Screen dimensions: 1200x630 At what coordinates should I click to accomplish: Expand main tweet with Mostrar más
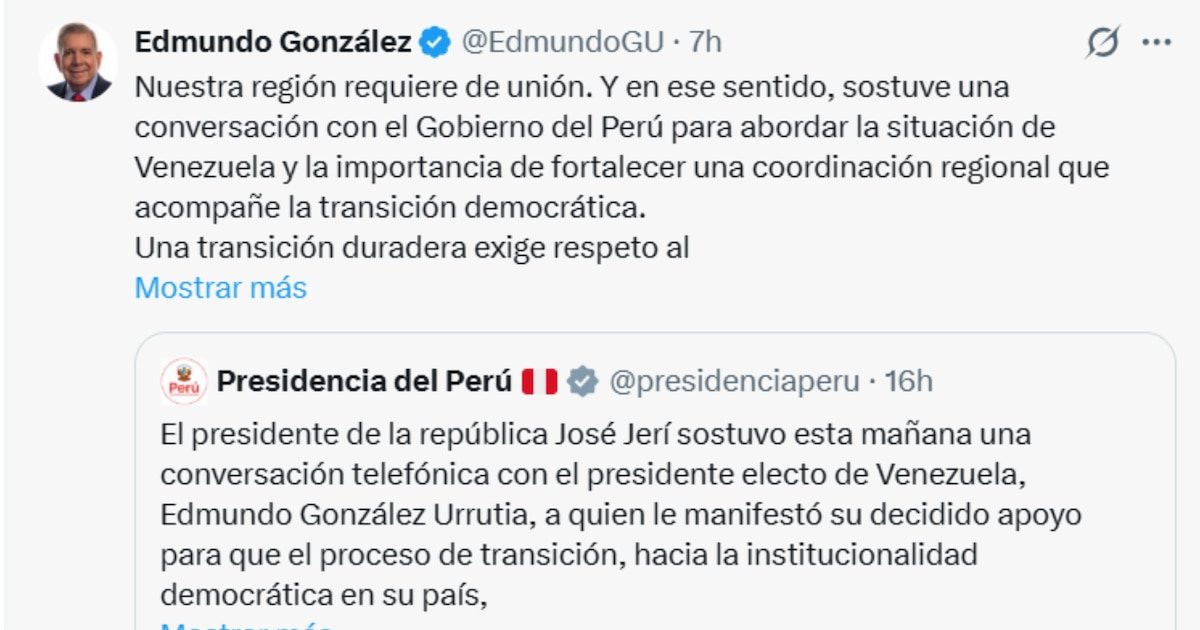(x=220, y=288)
